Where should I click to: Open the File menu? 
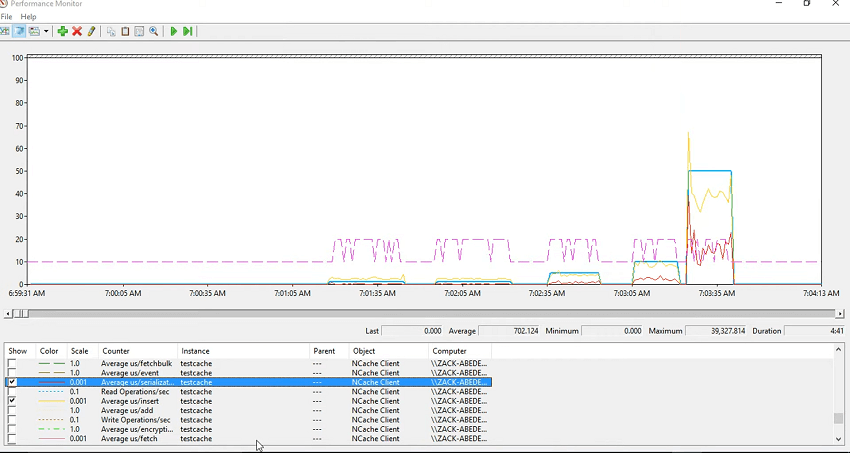[x=6, y=17]
